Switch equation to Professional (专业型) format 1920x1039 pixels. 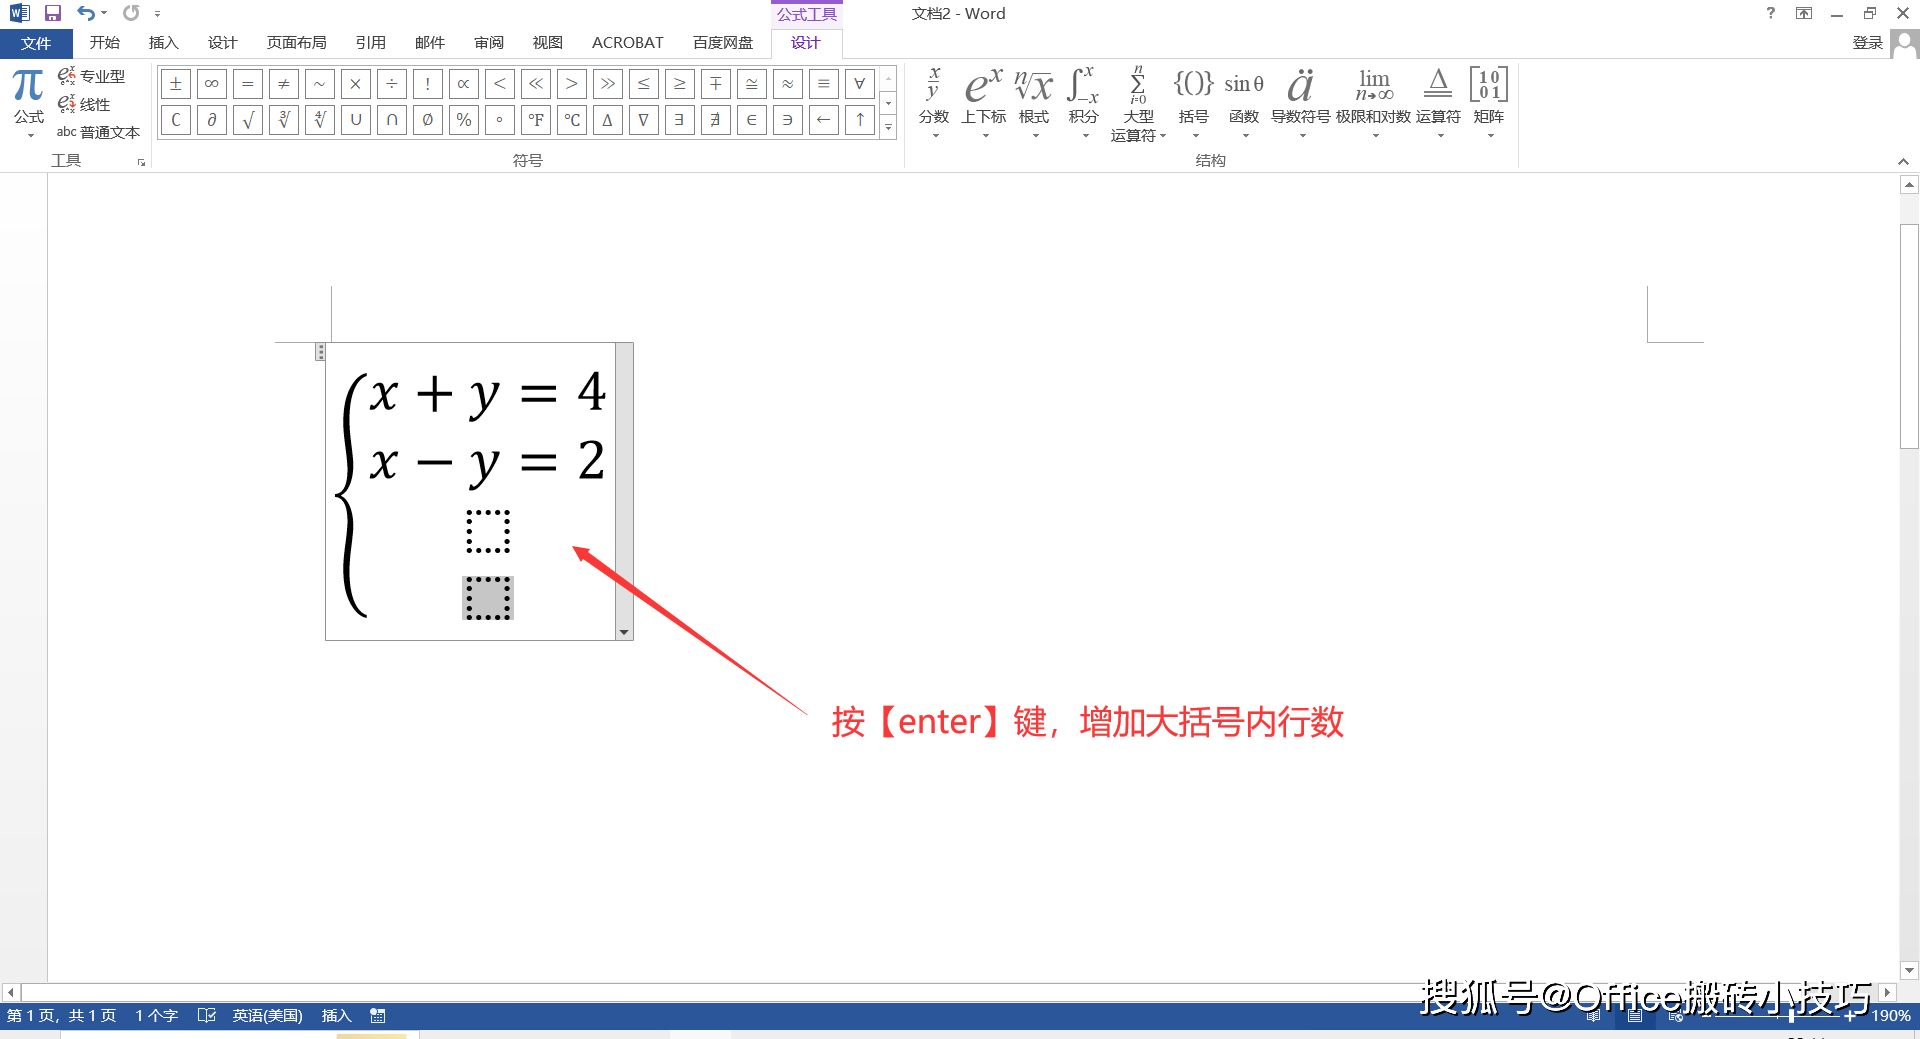[100, 75]
